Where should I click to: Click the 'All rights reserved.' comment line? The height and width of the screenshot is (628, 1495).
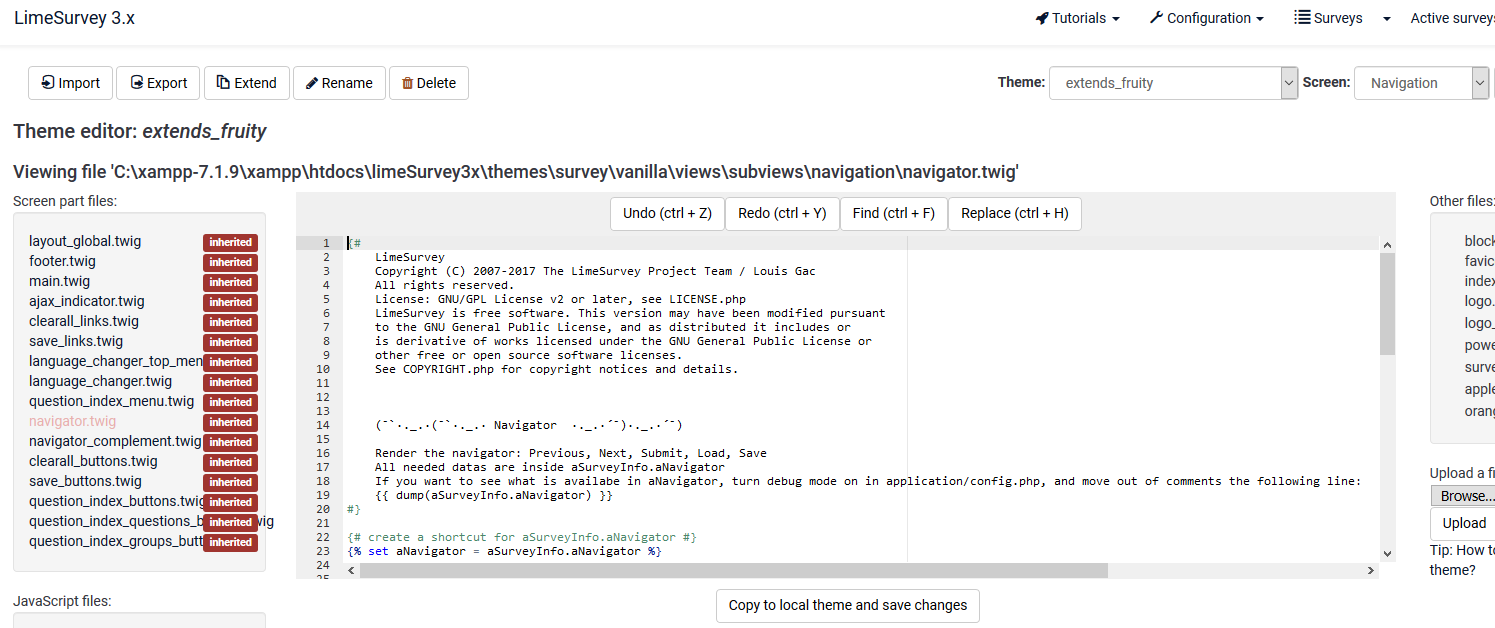point(444,285)
